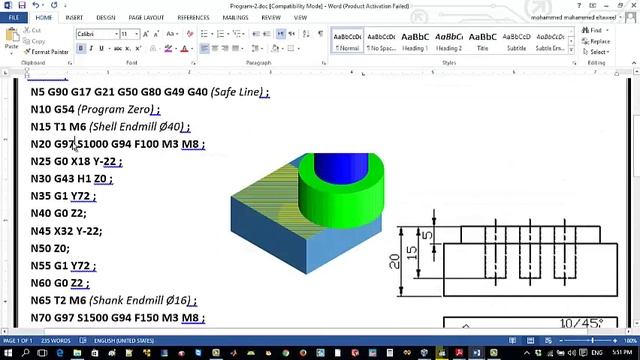Toggle Italic formatting
Screen dimensions: 640x360
(91, 49)
